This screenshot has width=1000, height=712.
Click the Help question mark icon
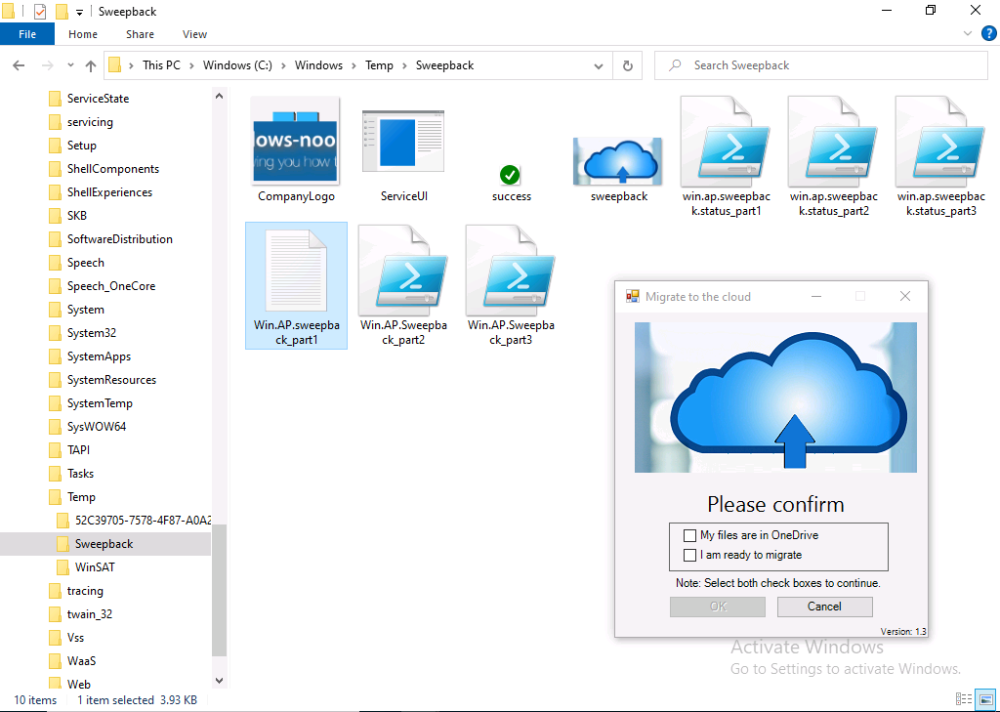coord(989,33)
